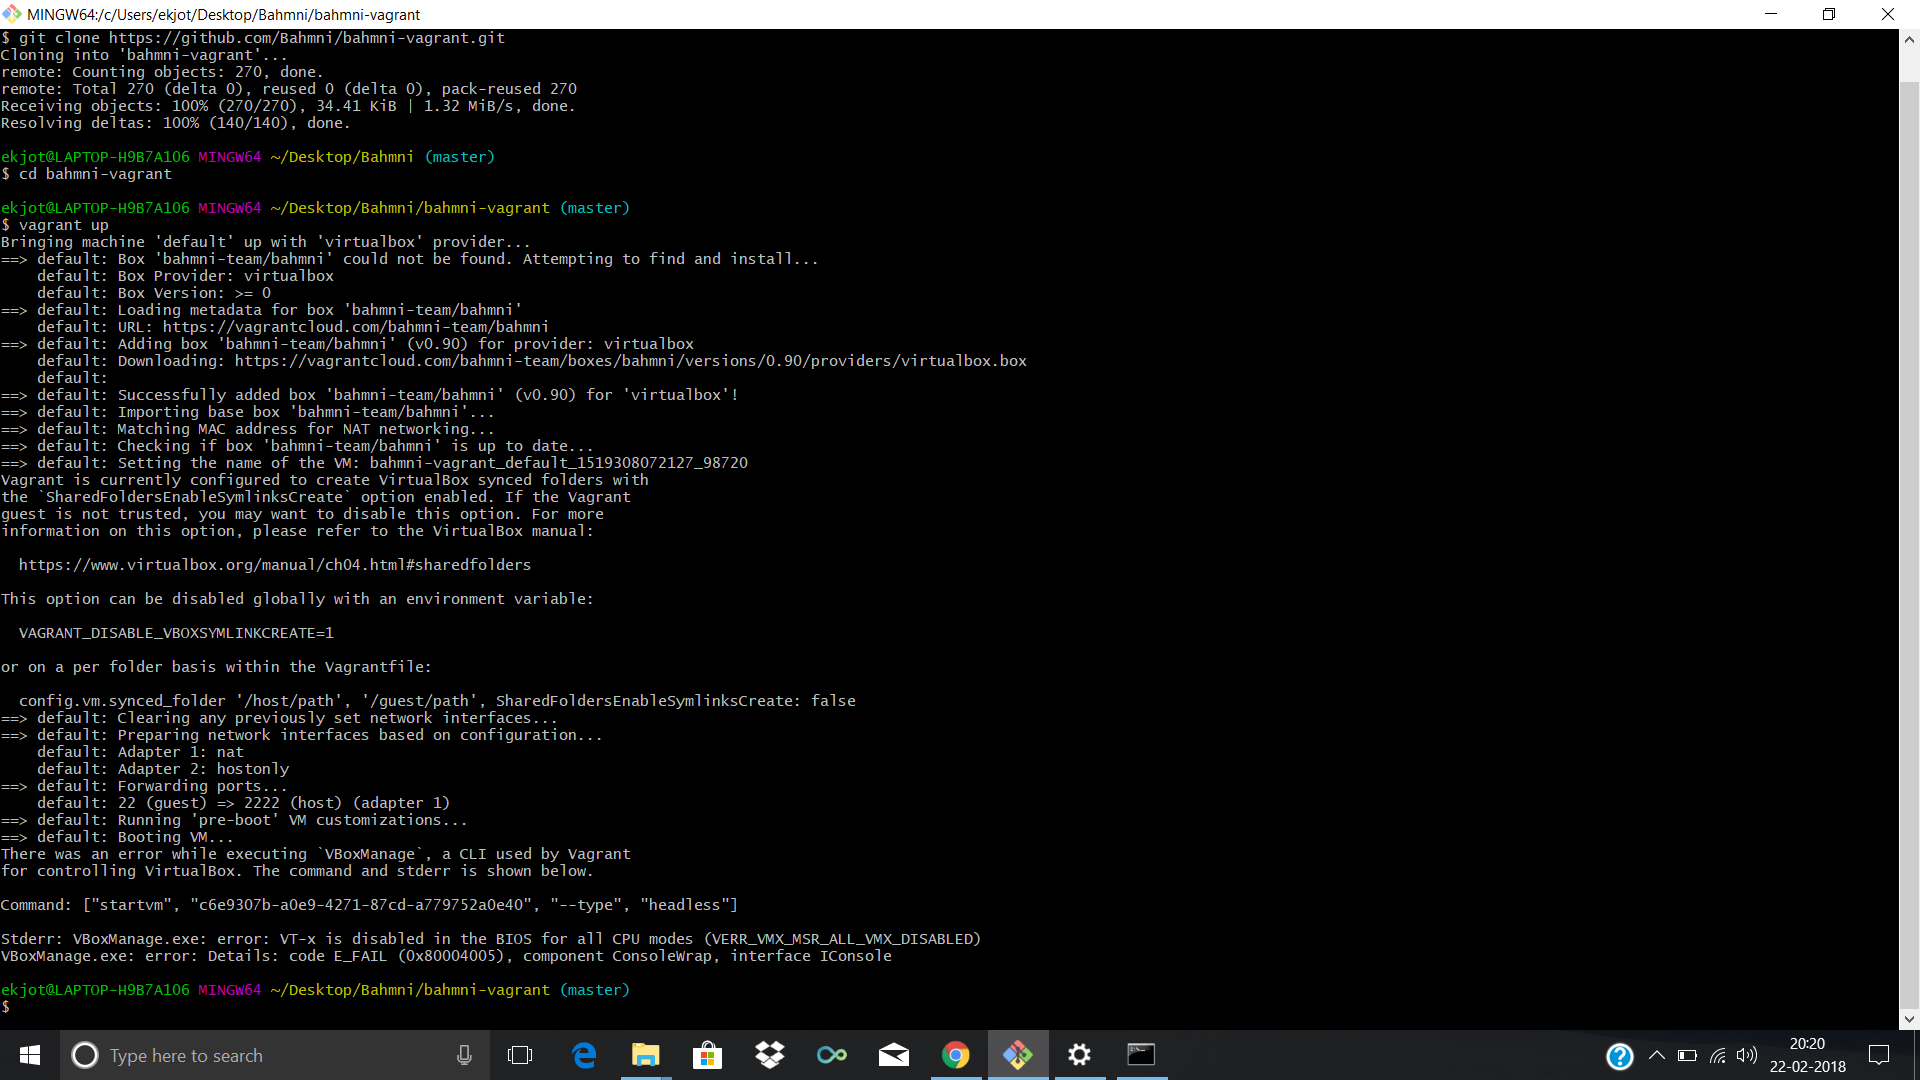The height and width of the screenshot is (1080, 1920).
Task: Open the Action Center notifications icon
Action: [x=1880, y=1055]
